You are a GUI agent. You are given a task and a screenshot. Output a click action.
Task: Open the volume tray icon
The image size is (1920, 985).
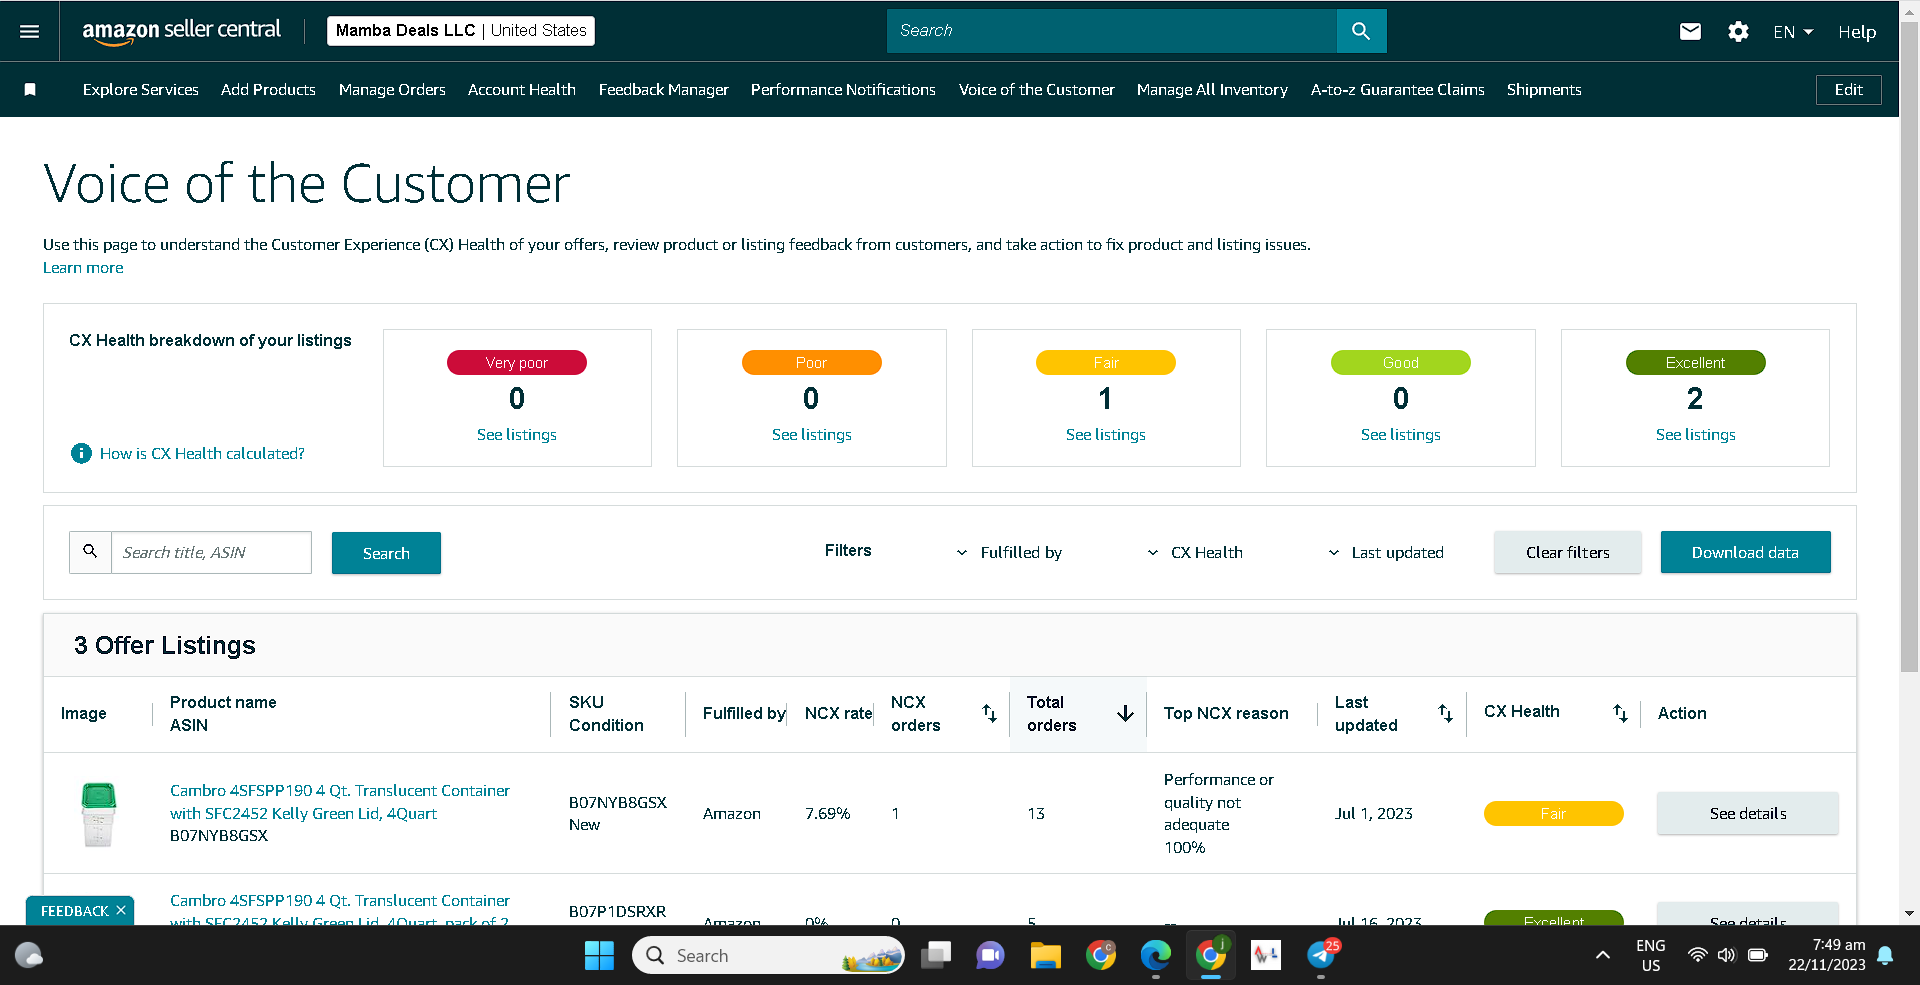pos(1727,956)
